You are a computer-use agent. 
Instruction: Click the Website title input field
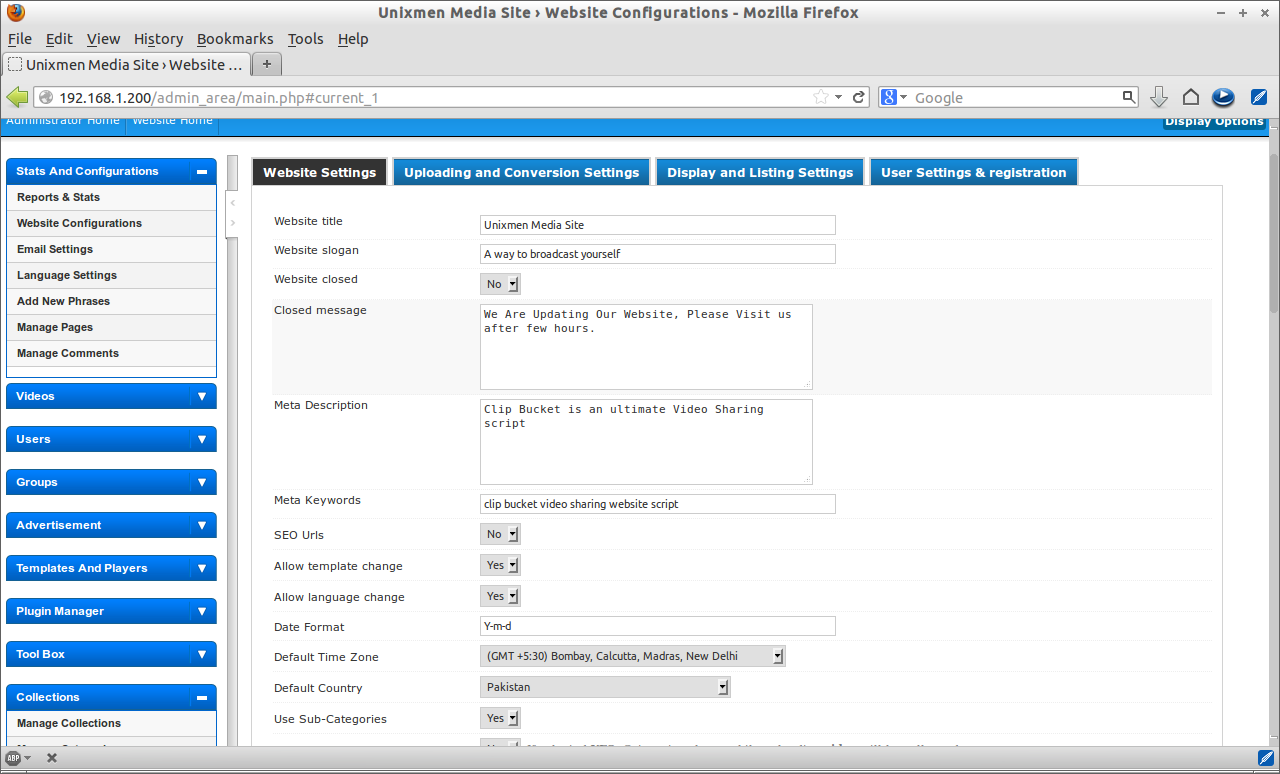click(658, 225)
